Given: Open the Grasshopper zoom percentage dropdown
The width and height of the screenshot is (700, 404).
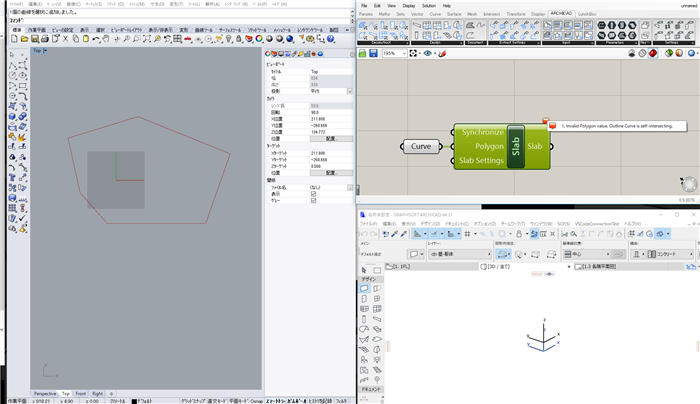Looking at the screenshot, I should tap(394, 54).
